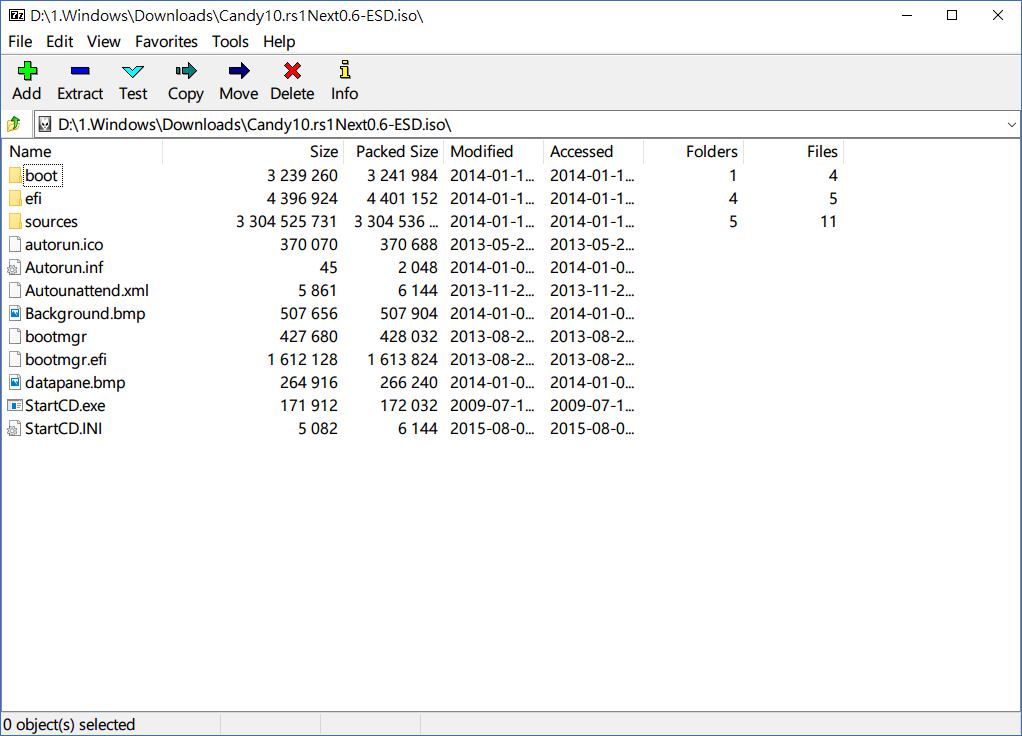Image resolution: width=1022 pixels, height=736 pixels.
Task: Maximize the 7-Zip window
Action: coord(952,15)
